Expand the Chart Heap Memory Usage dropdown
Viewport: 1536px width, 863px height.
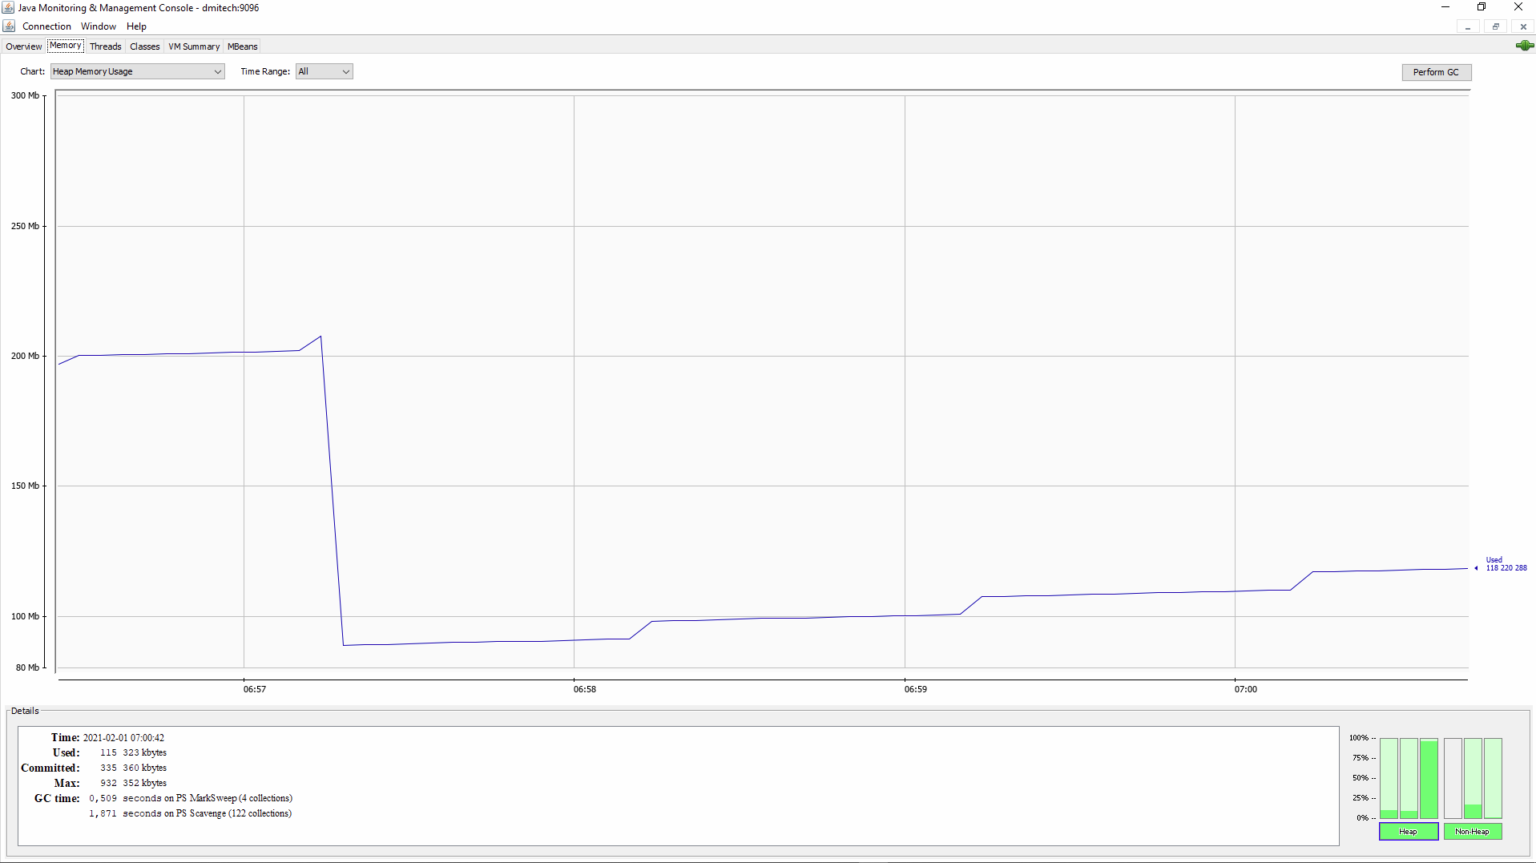[137, 72]
